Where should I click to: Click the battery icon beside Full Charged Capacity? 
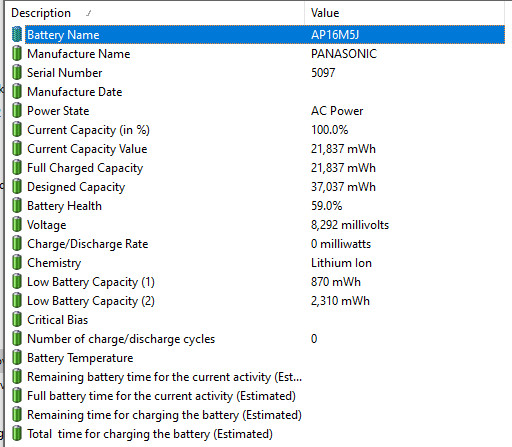pyautogui.click(x=17, y=167)
